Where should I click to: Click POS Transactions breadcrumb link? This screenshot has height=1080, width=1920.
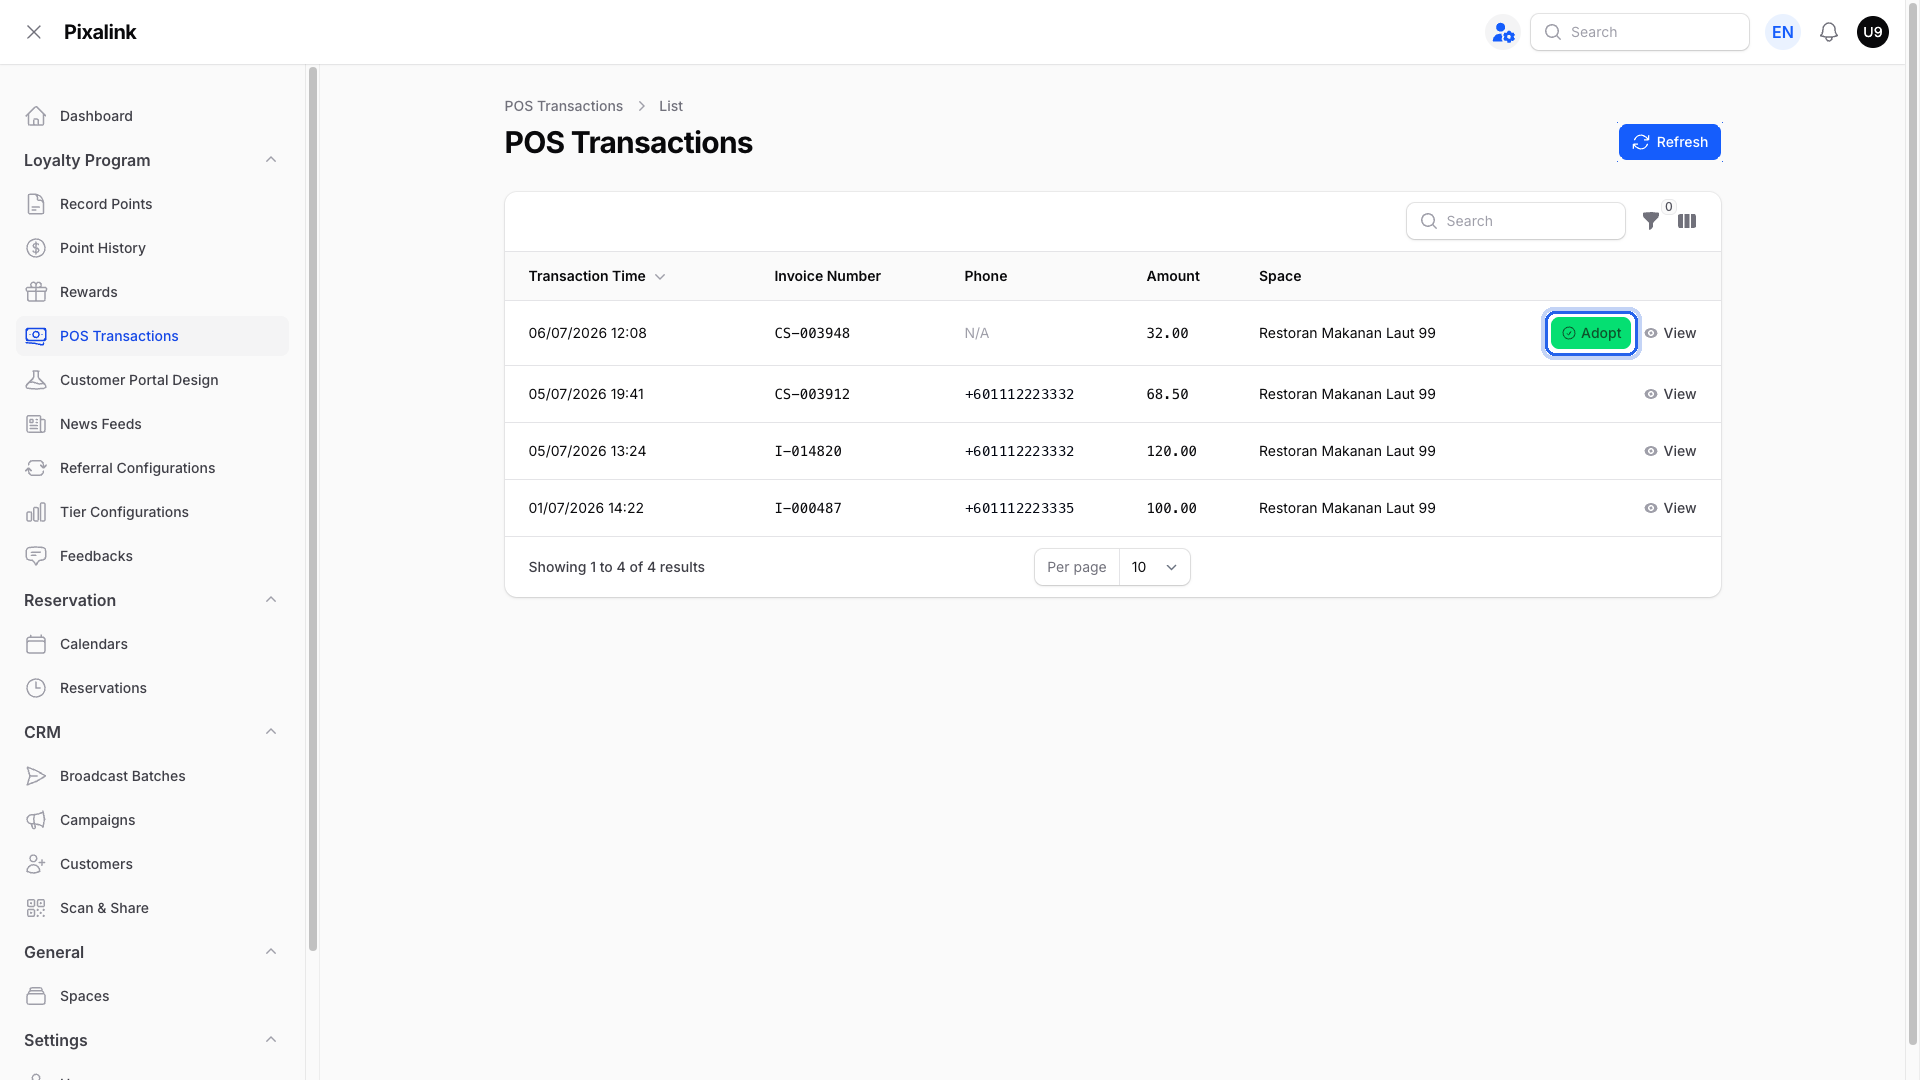563,106
